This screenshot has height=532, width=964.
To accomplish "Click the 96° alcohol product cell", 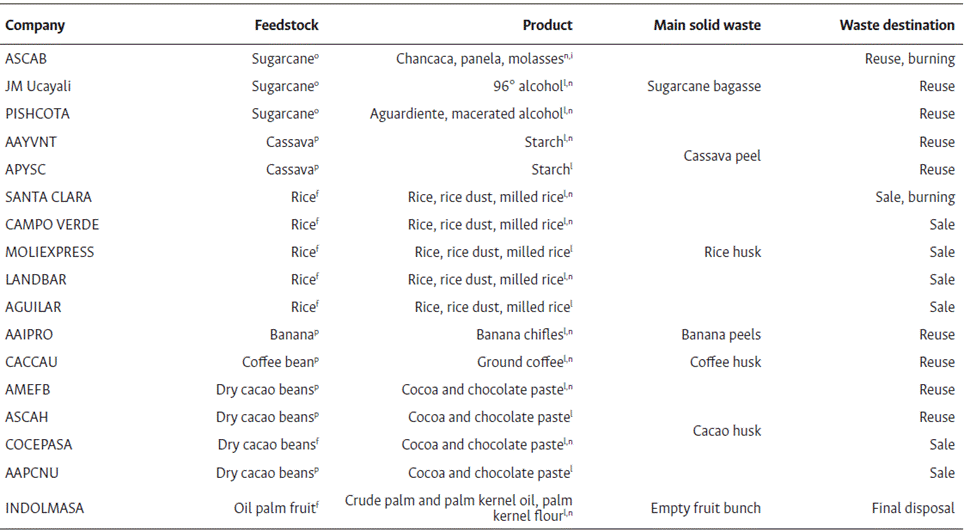I will coord(532,86).
